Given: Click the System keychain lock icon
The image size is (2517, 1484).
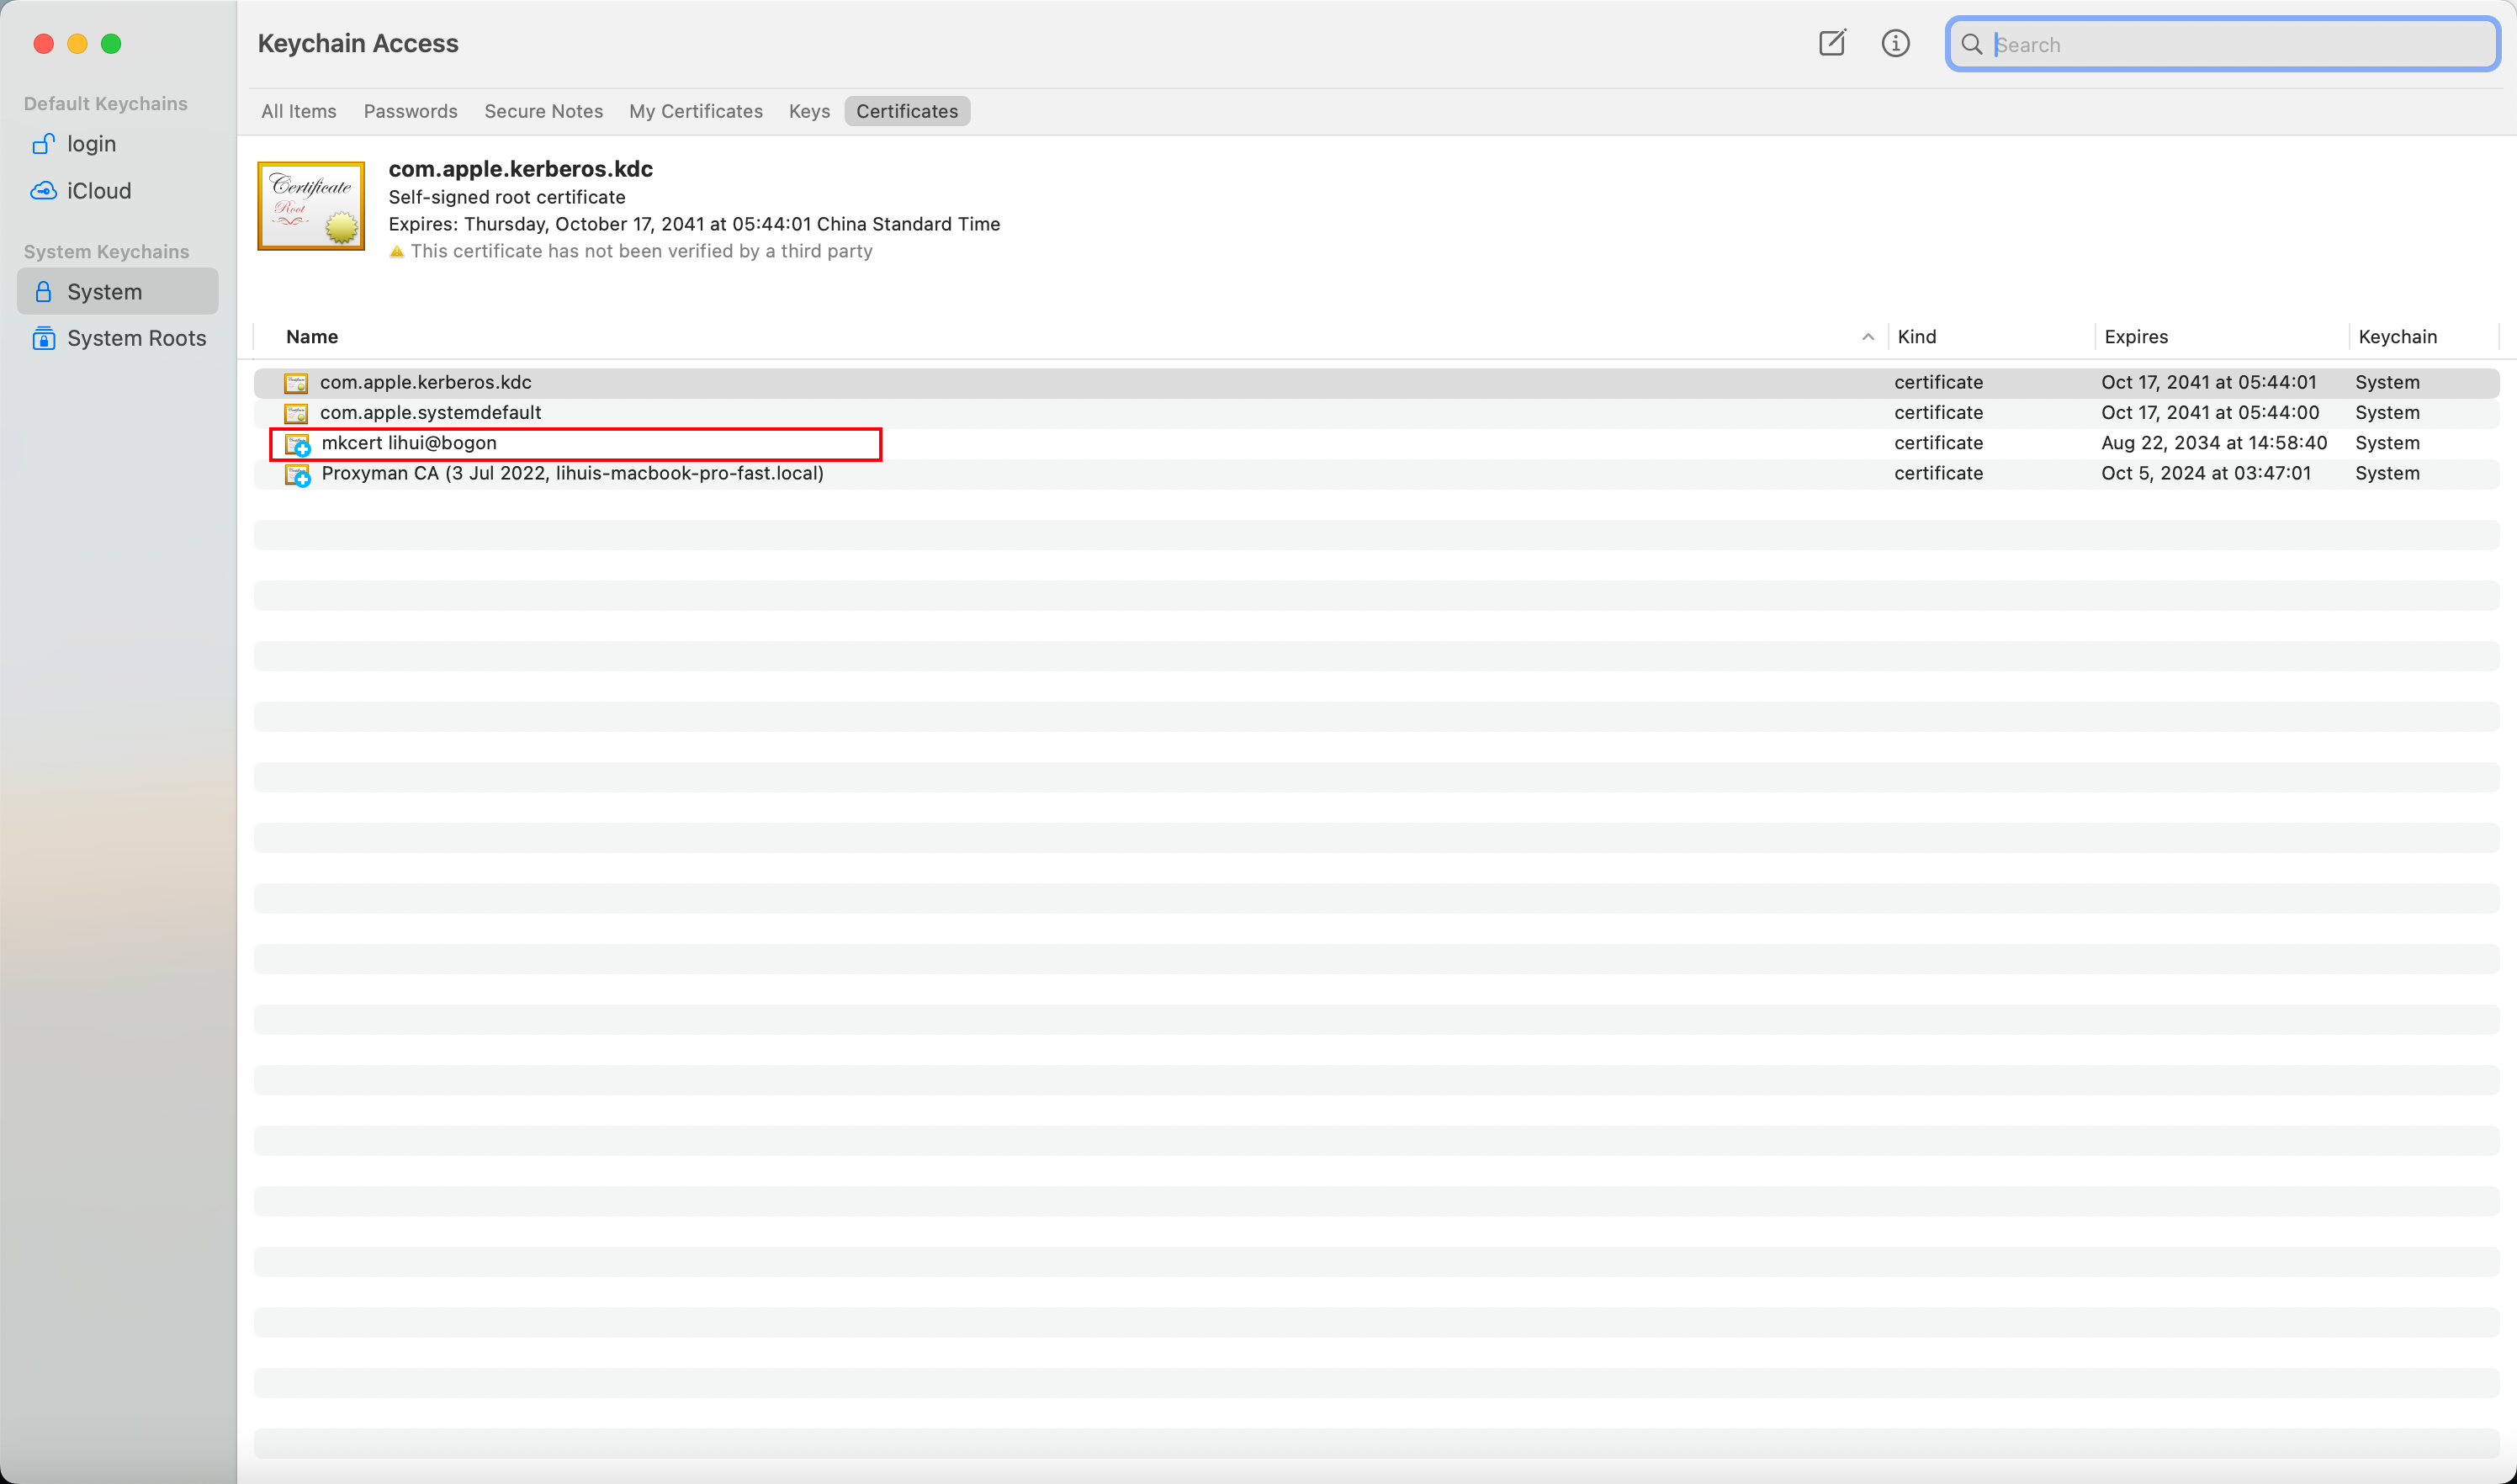Looking at the screenshot, I should pyautogui.click(x=43, y=292).
